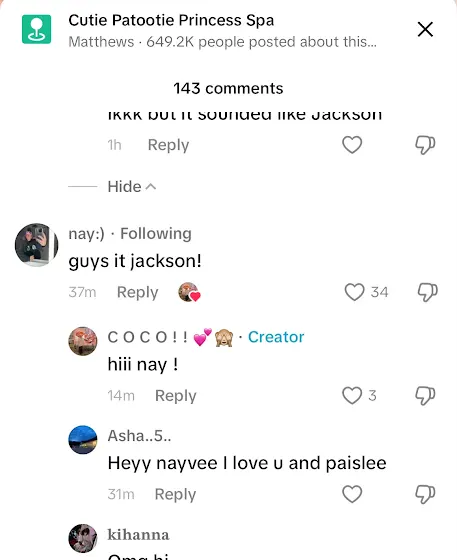Screen dimensions: 457x560
Task: Like nay:)'s 'guys it jackson!' comment
Action: click(354, 292)
